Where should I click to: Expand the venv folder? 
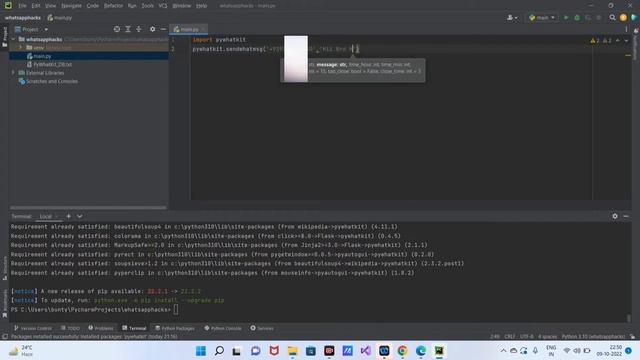point(21,48)
